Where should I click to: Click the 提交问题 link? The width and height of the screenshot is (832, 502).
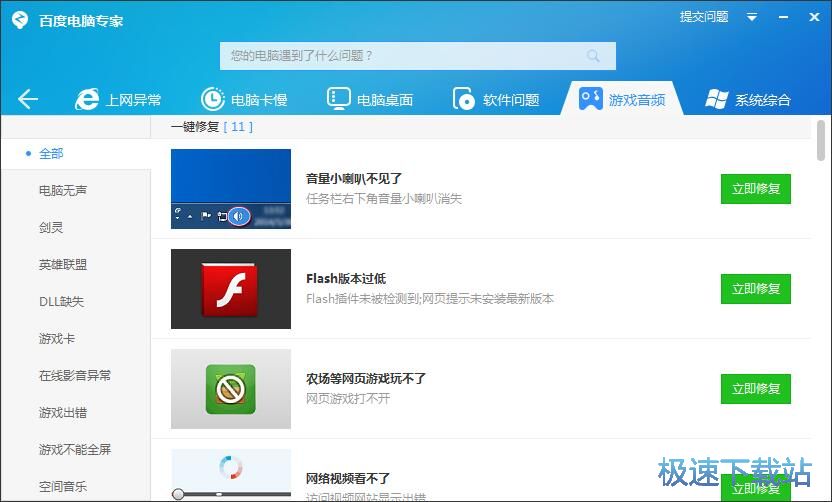coord(704,16)
